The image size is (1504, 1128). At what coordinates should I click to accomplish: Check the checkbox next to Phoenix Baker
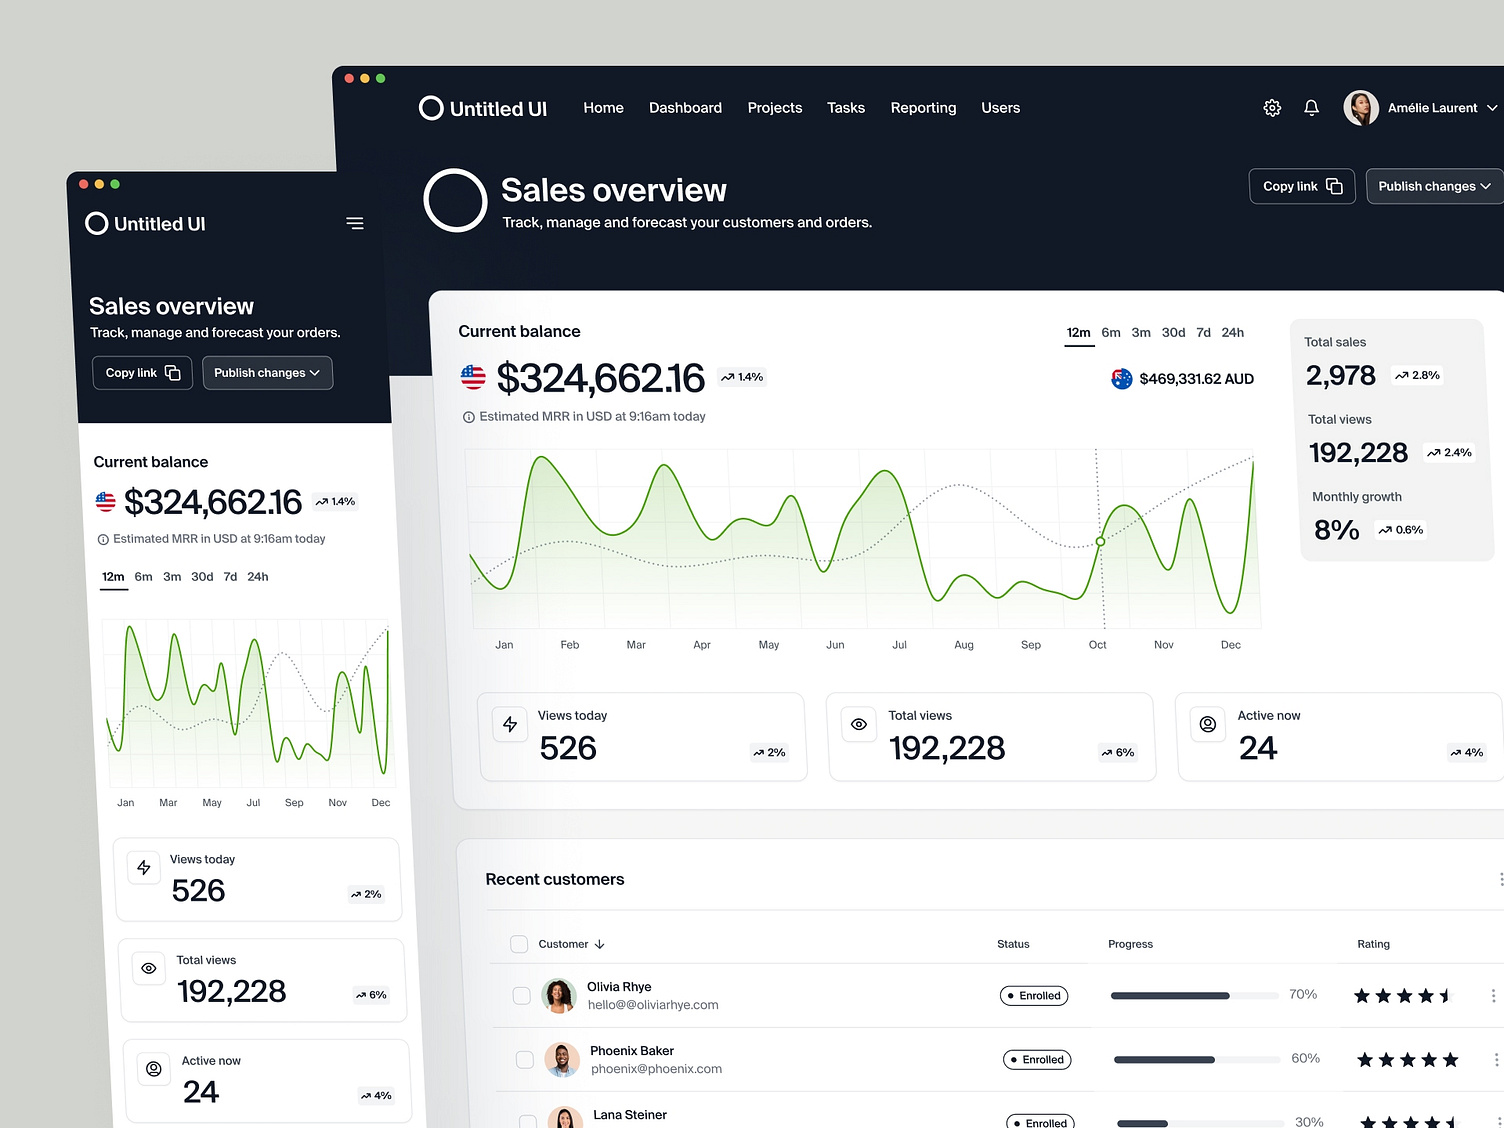click(524, 1059)
